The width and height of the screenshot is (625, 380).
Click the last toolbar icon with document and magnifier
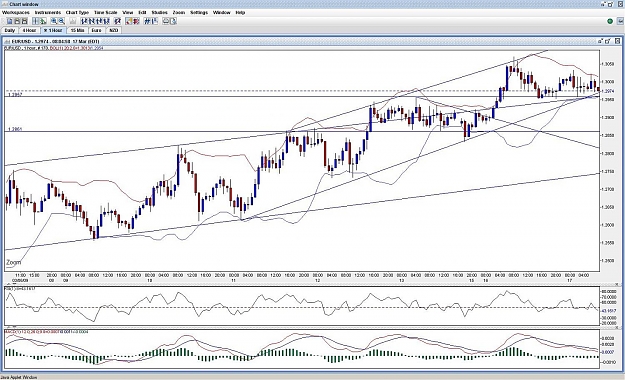173,21
